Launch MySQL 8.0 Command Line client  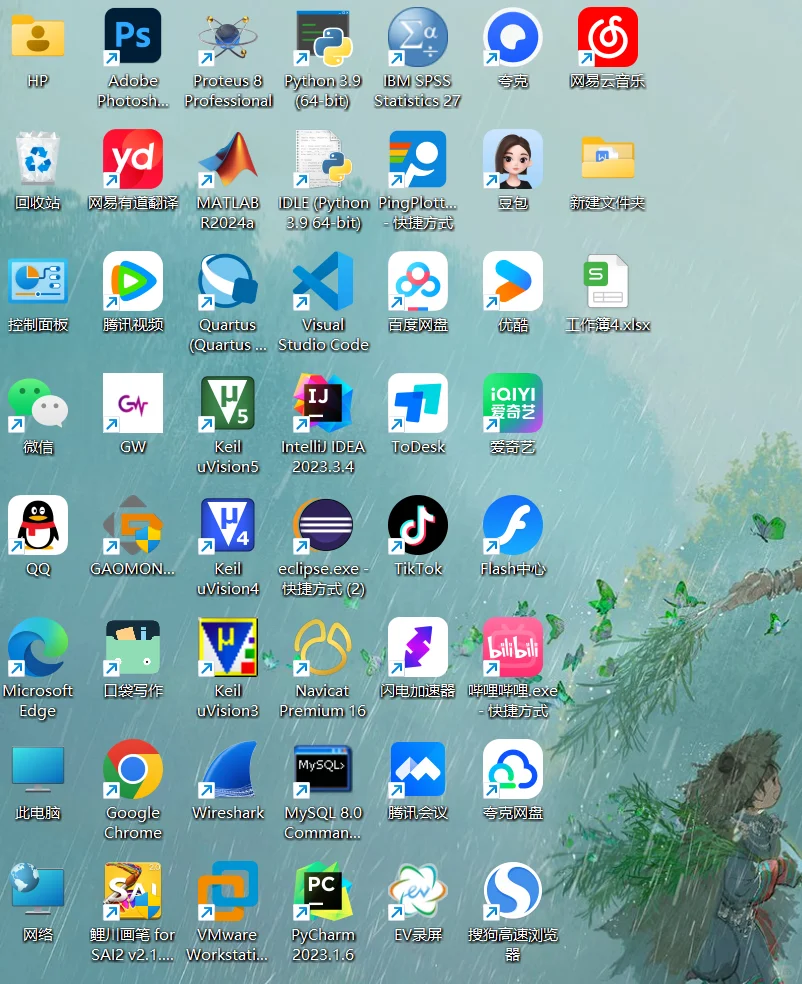[x=323, y=769]
